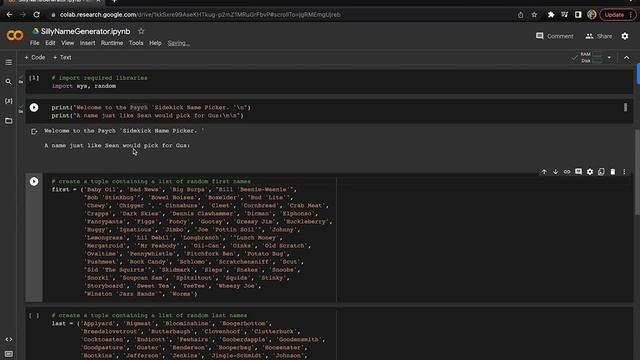Screen dimensions: 640x360
Task: Add a comment to the cell icon
Action: coord(578,172)
